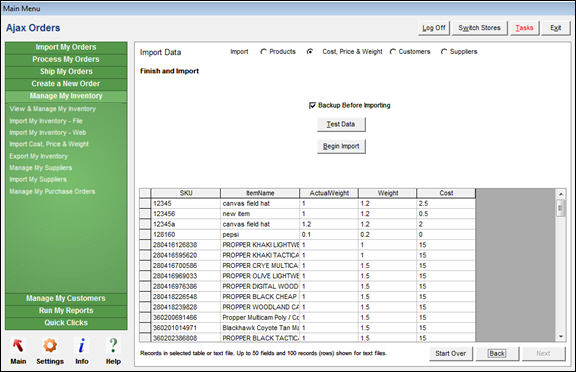Expand the Manage My Customers section

tap(66, 298)
